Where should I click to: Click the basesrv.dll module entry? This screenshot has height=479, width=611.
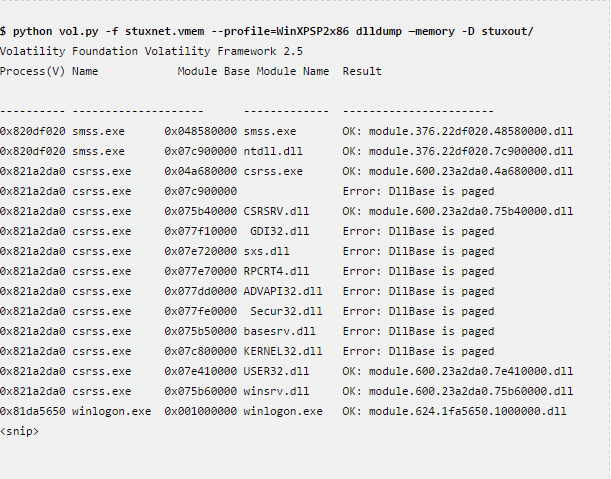coord(279,331)
